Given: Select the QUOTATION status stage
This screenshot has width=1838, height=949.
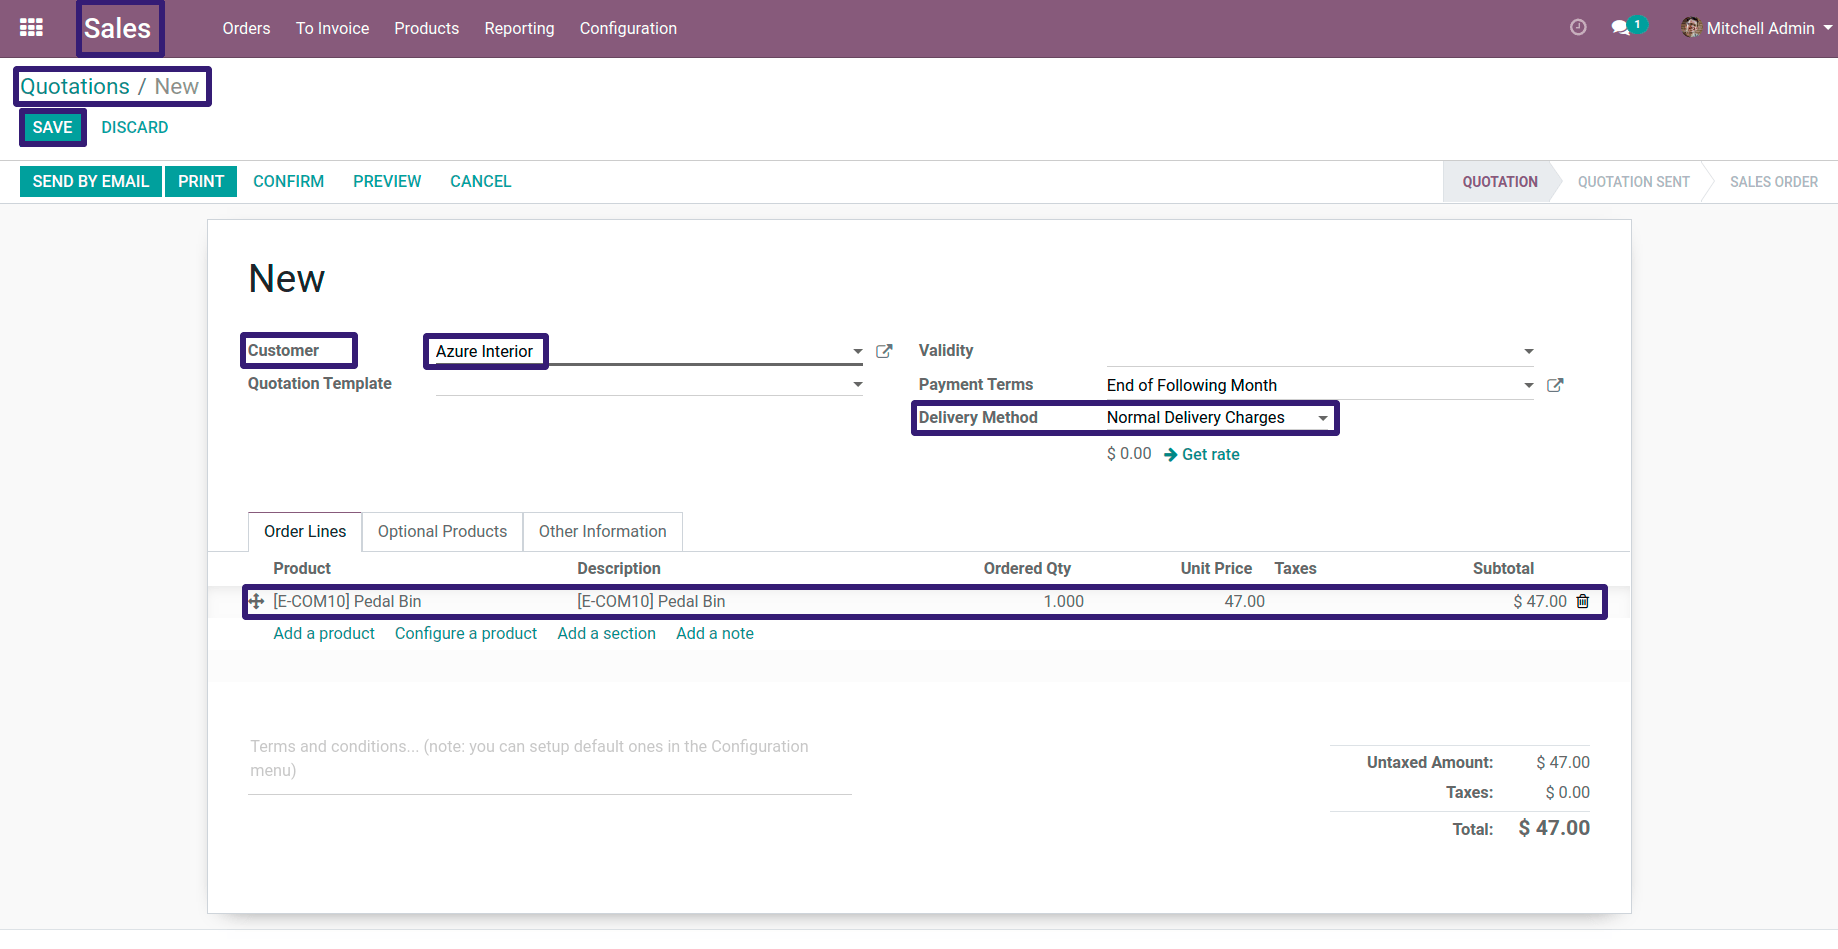Looking at the screenshot, I should point(1499,181).
